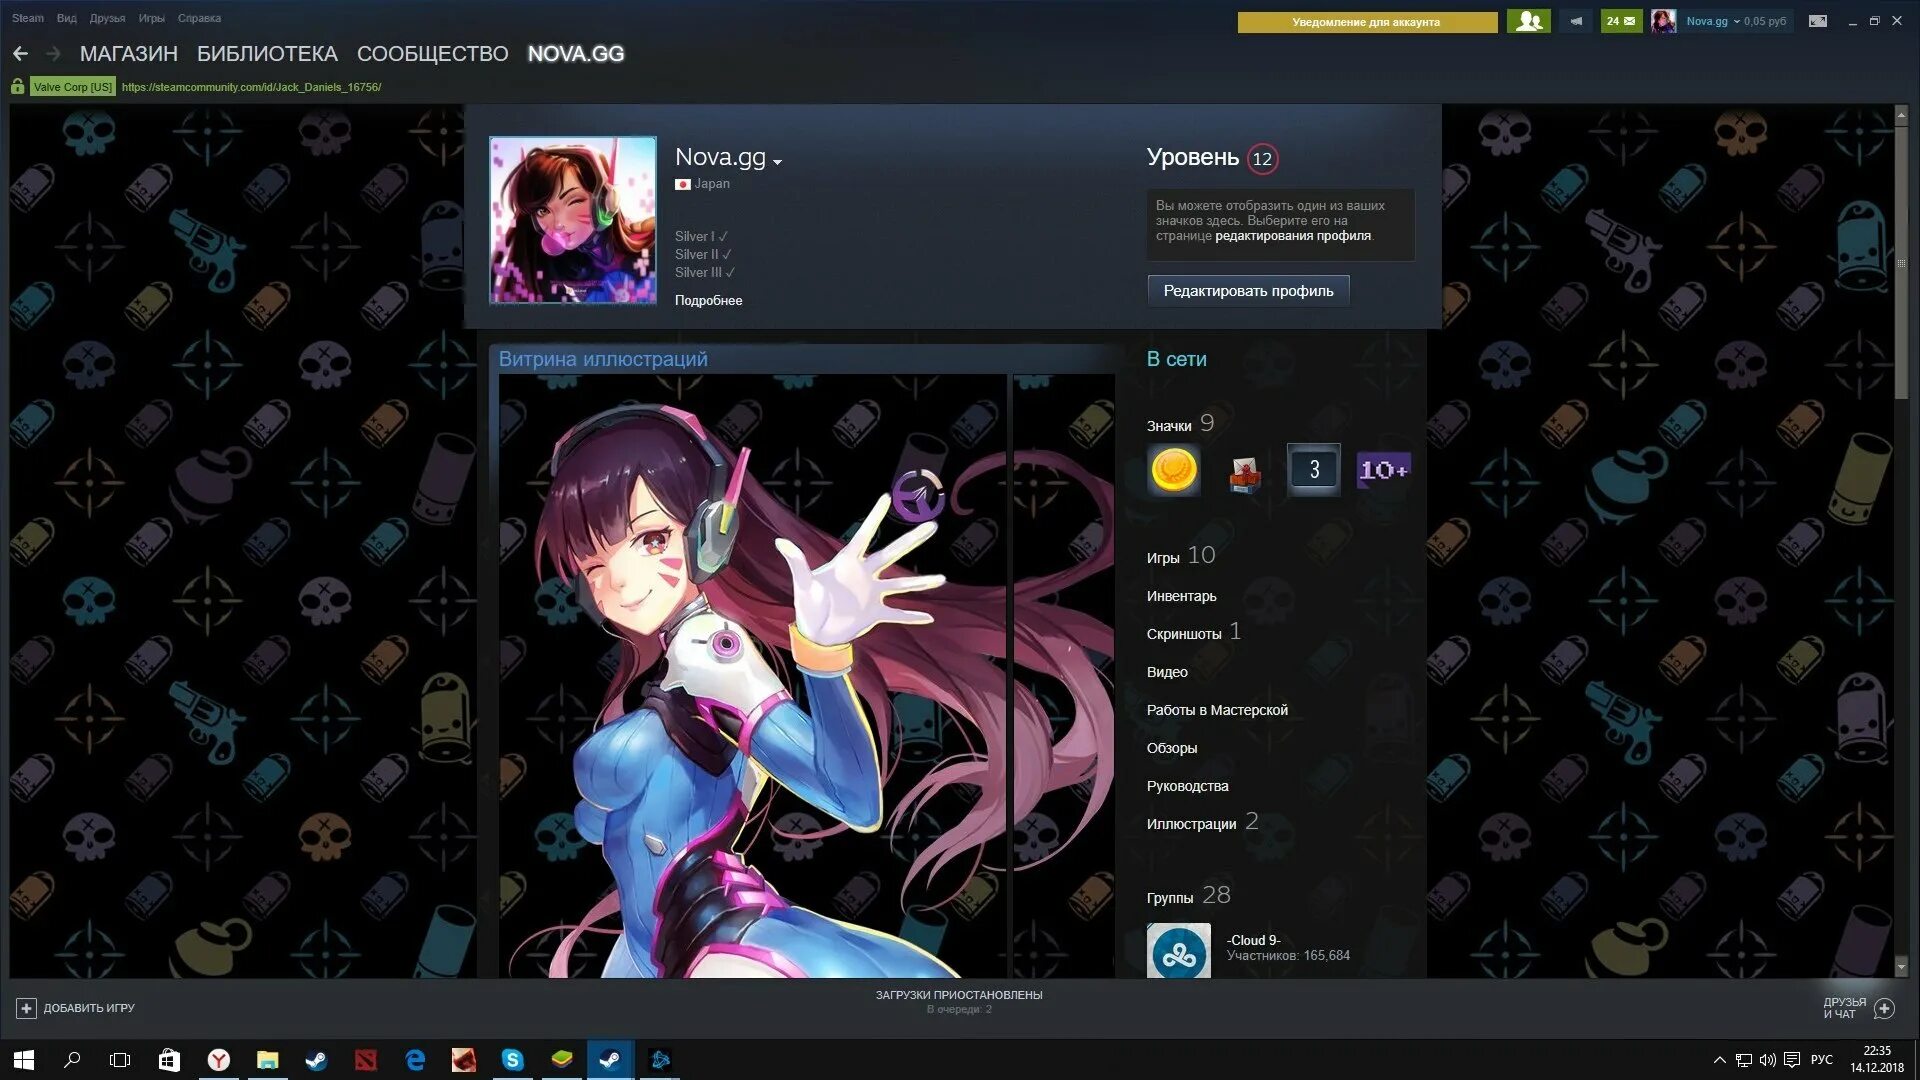Image resolution: width=1920 pixels, height=1080 pixels.
Task: Open the Игры menu in the menu bar
Action: pyautogui.click(x=151, y=18)
